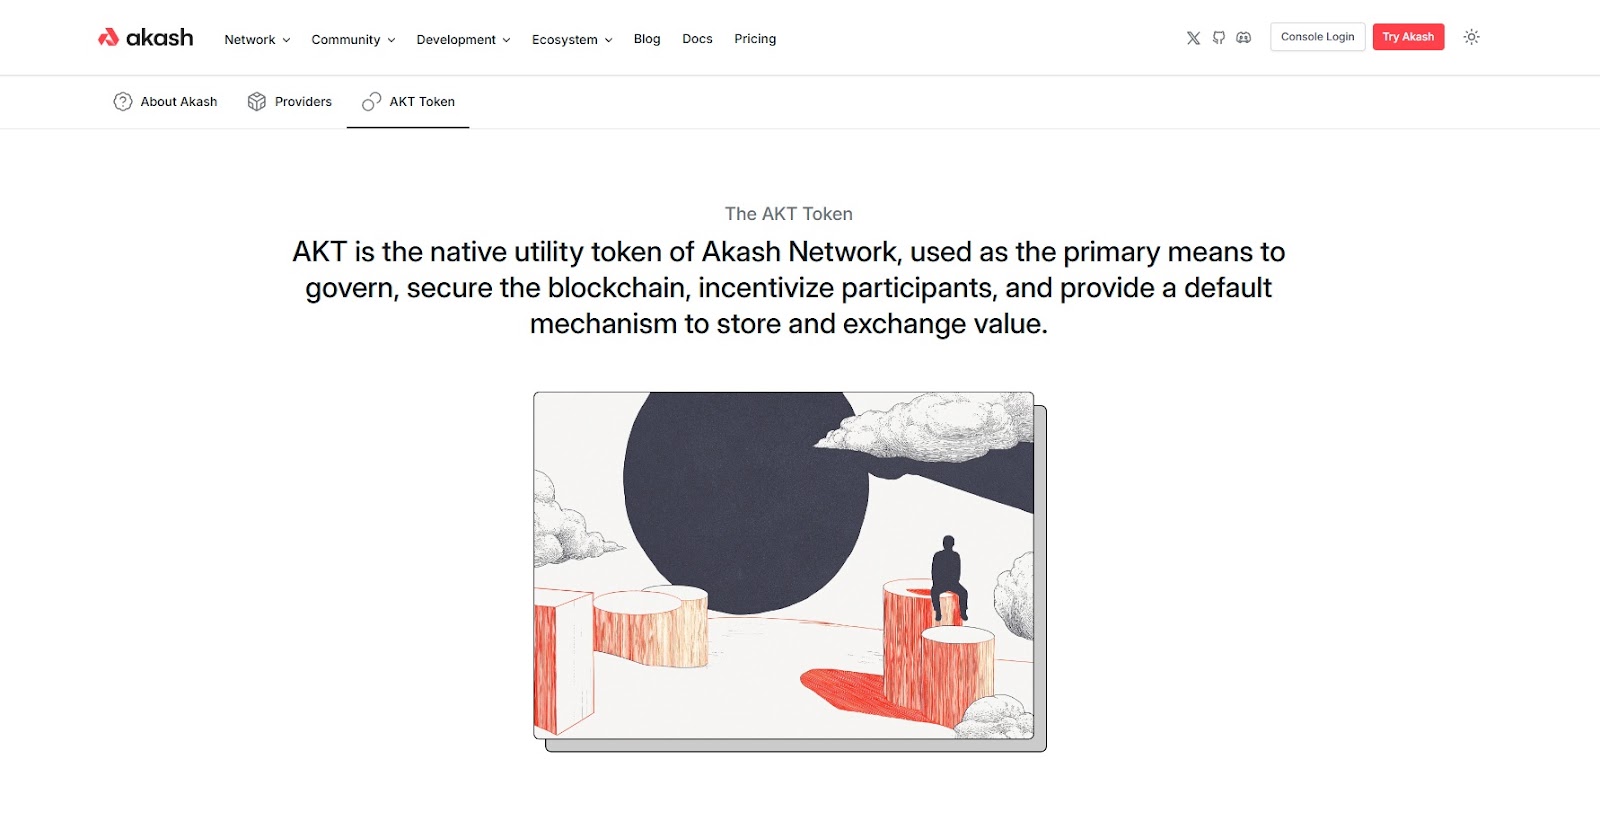Viewport: 1600px width, 821px height.
Task: Expand the Development dropdown menu
Action: tap(463, 39)
